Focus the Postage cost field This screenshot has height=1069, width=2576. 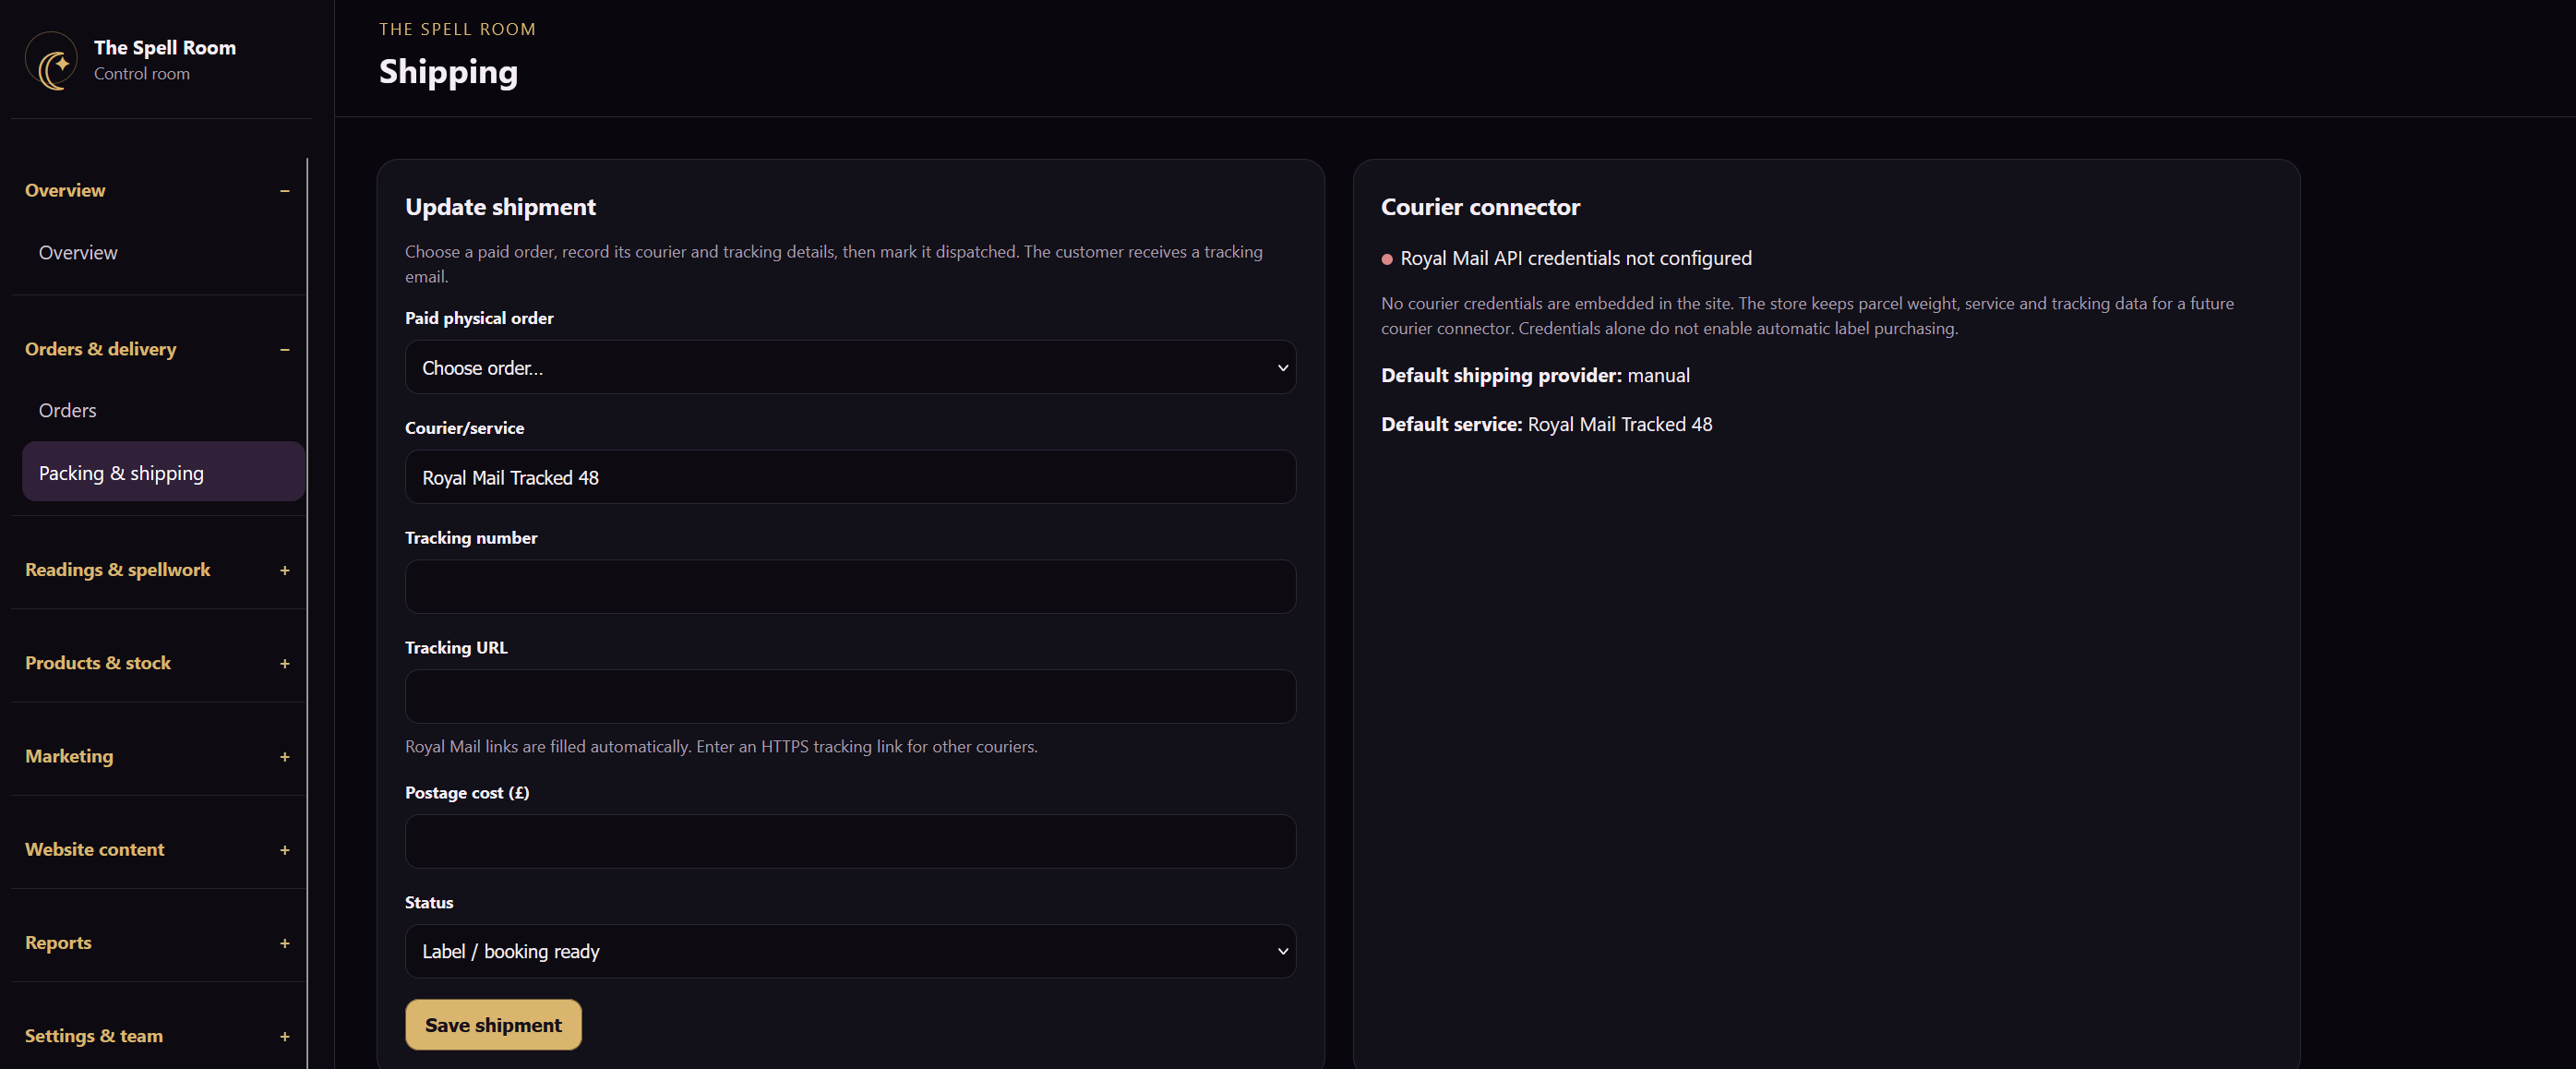[x=850, y=842]
